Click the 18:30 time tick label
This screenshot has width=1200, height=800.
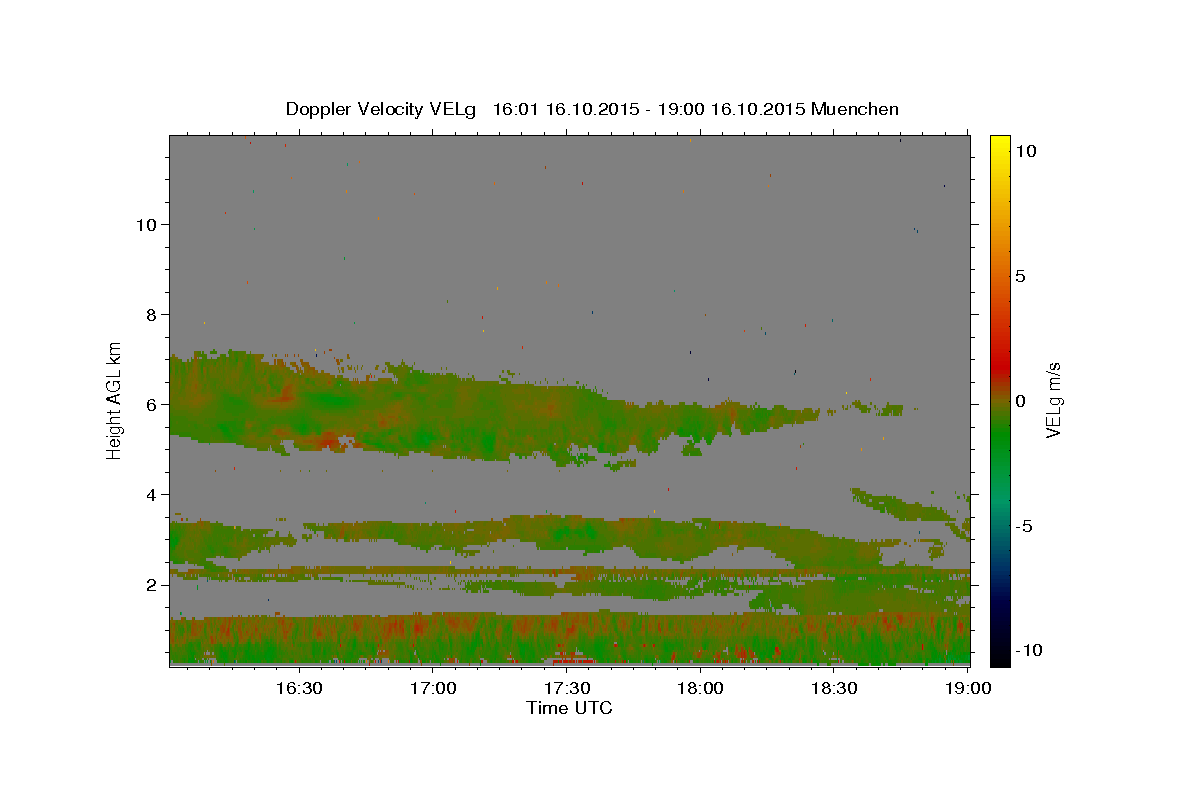pos(834,688)
